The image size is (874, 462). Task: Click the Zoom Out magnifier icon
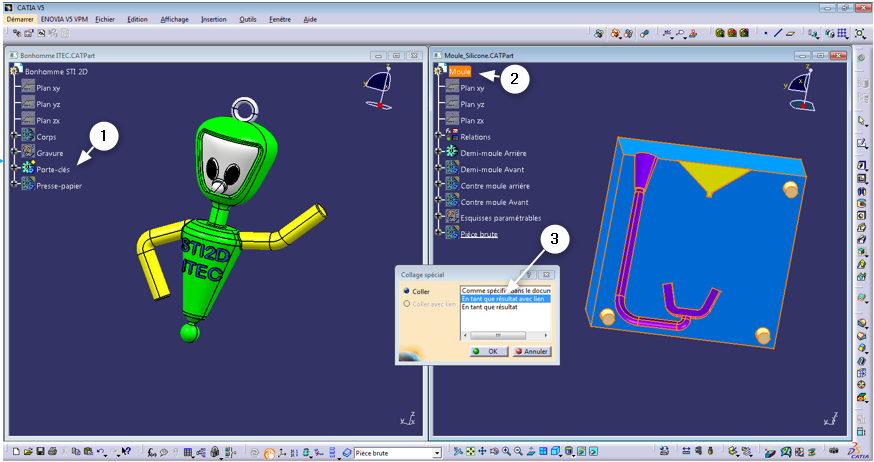[x=518, y=452]
